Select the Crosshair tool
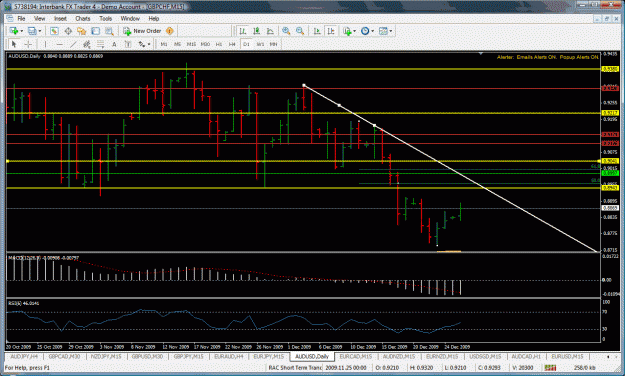Screen dimensions: 625x376 pos(28,44)
